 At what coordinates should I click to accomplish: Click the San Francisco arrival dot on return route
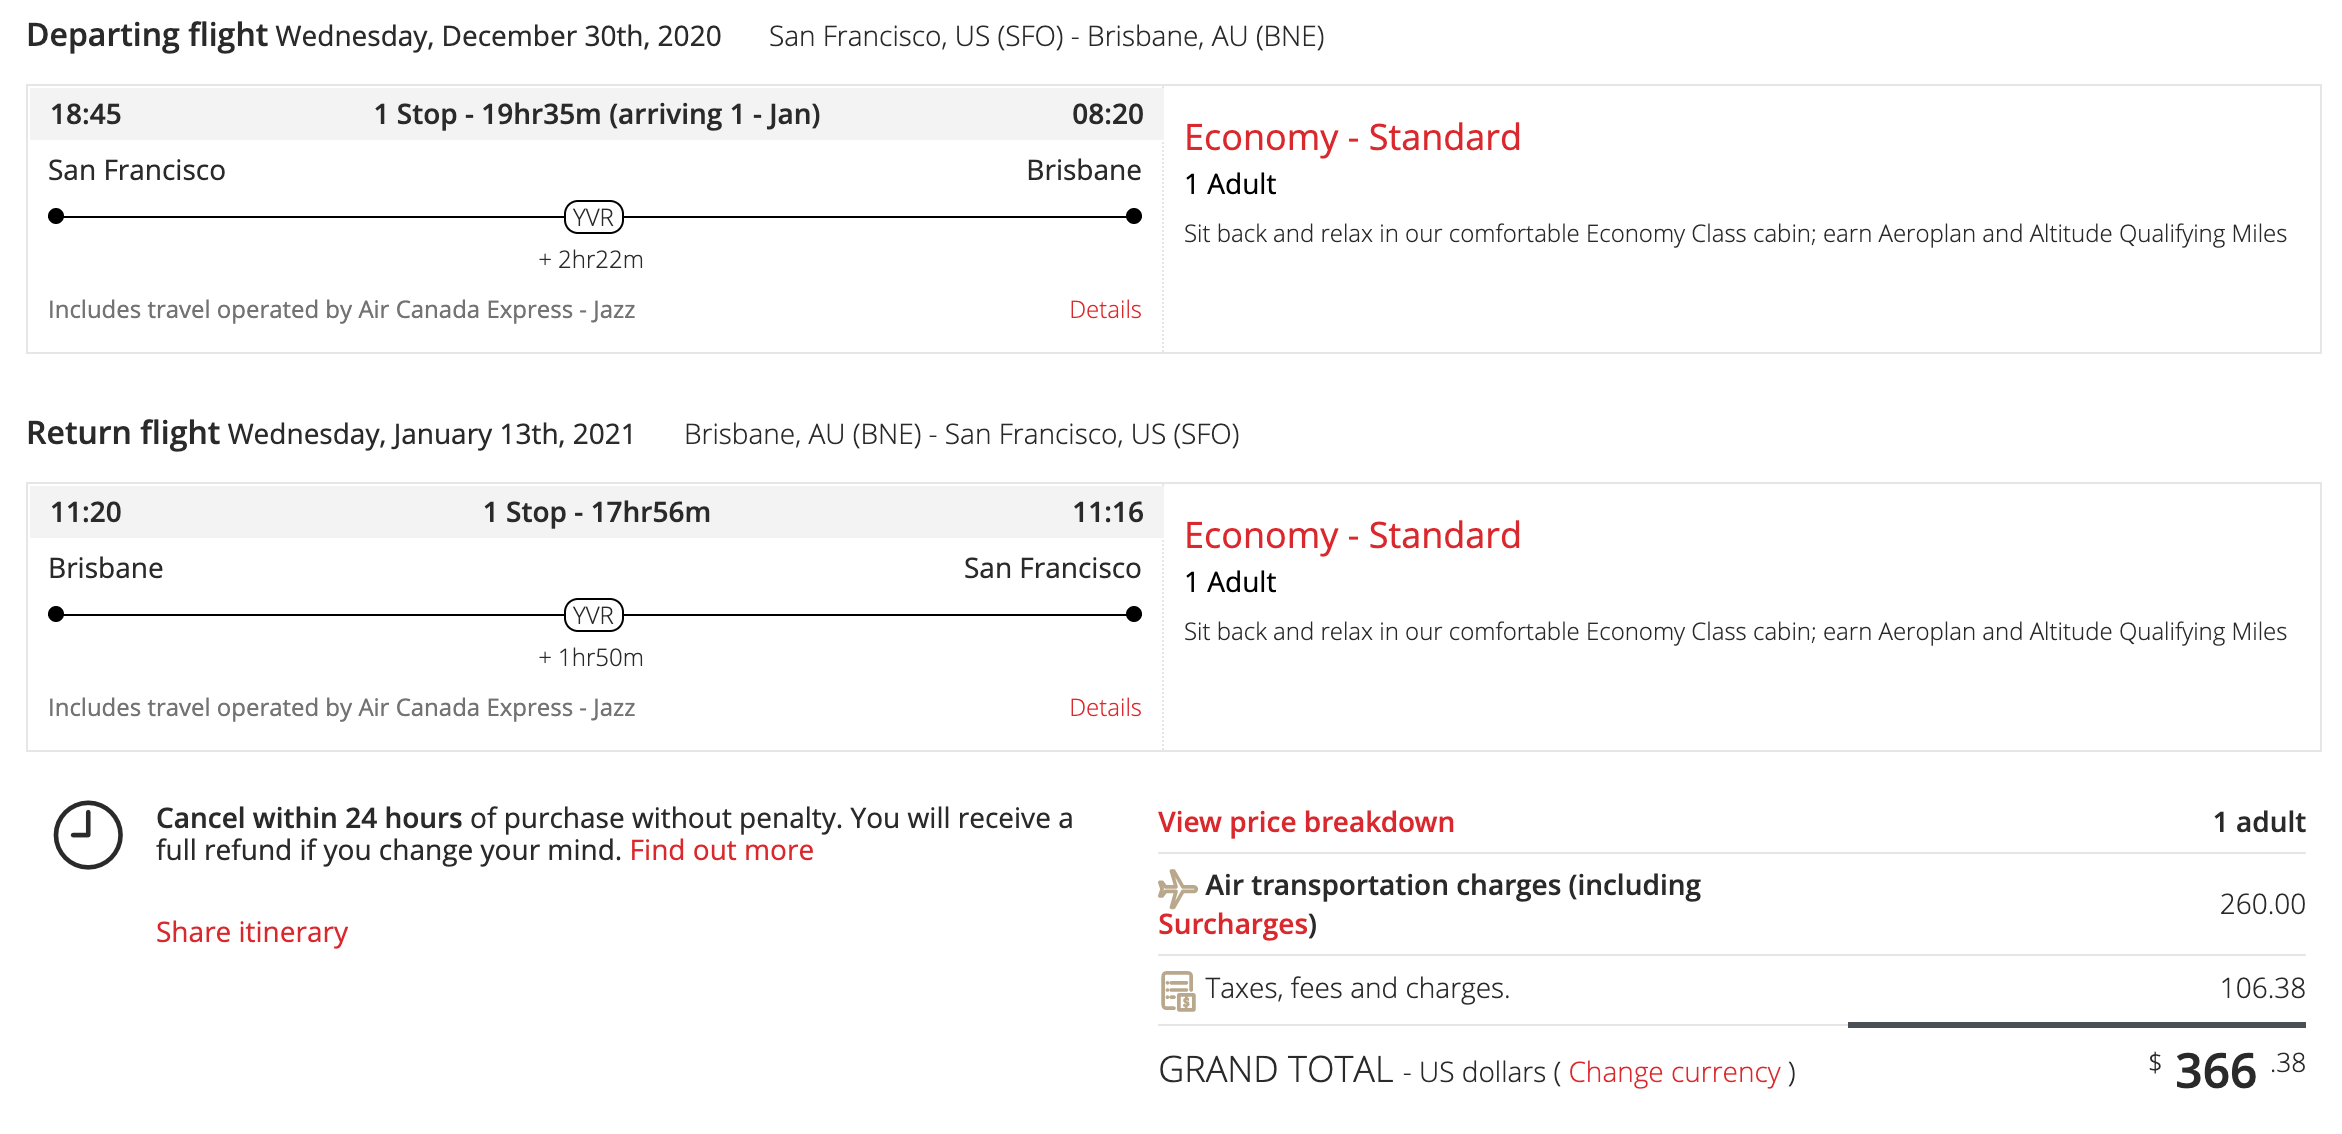point(1133,614)
